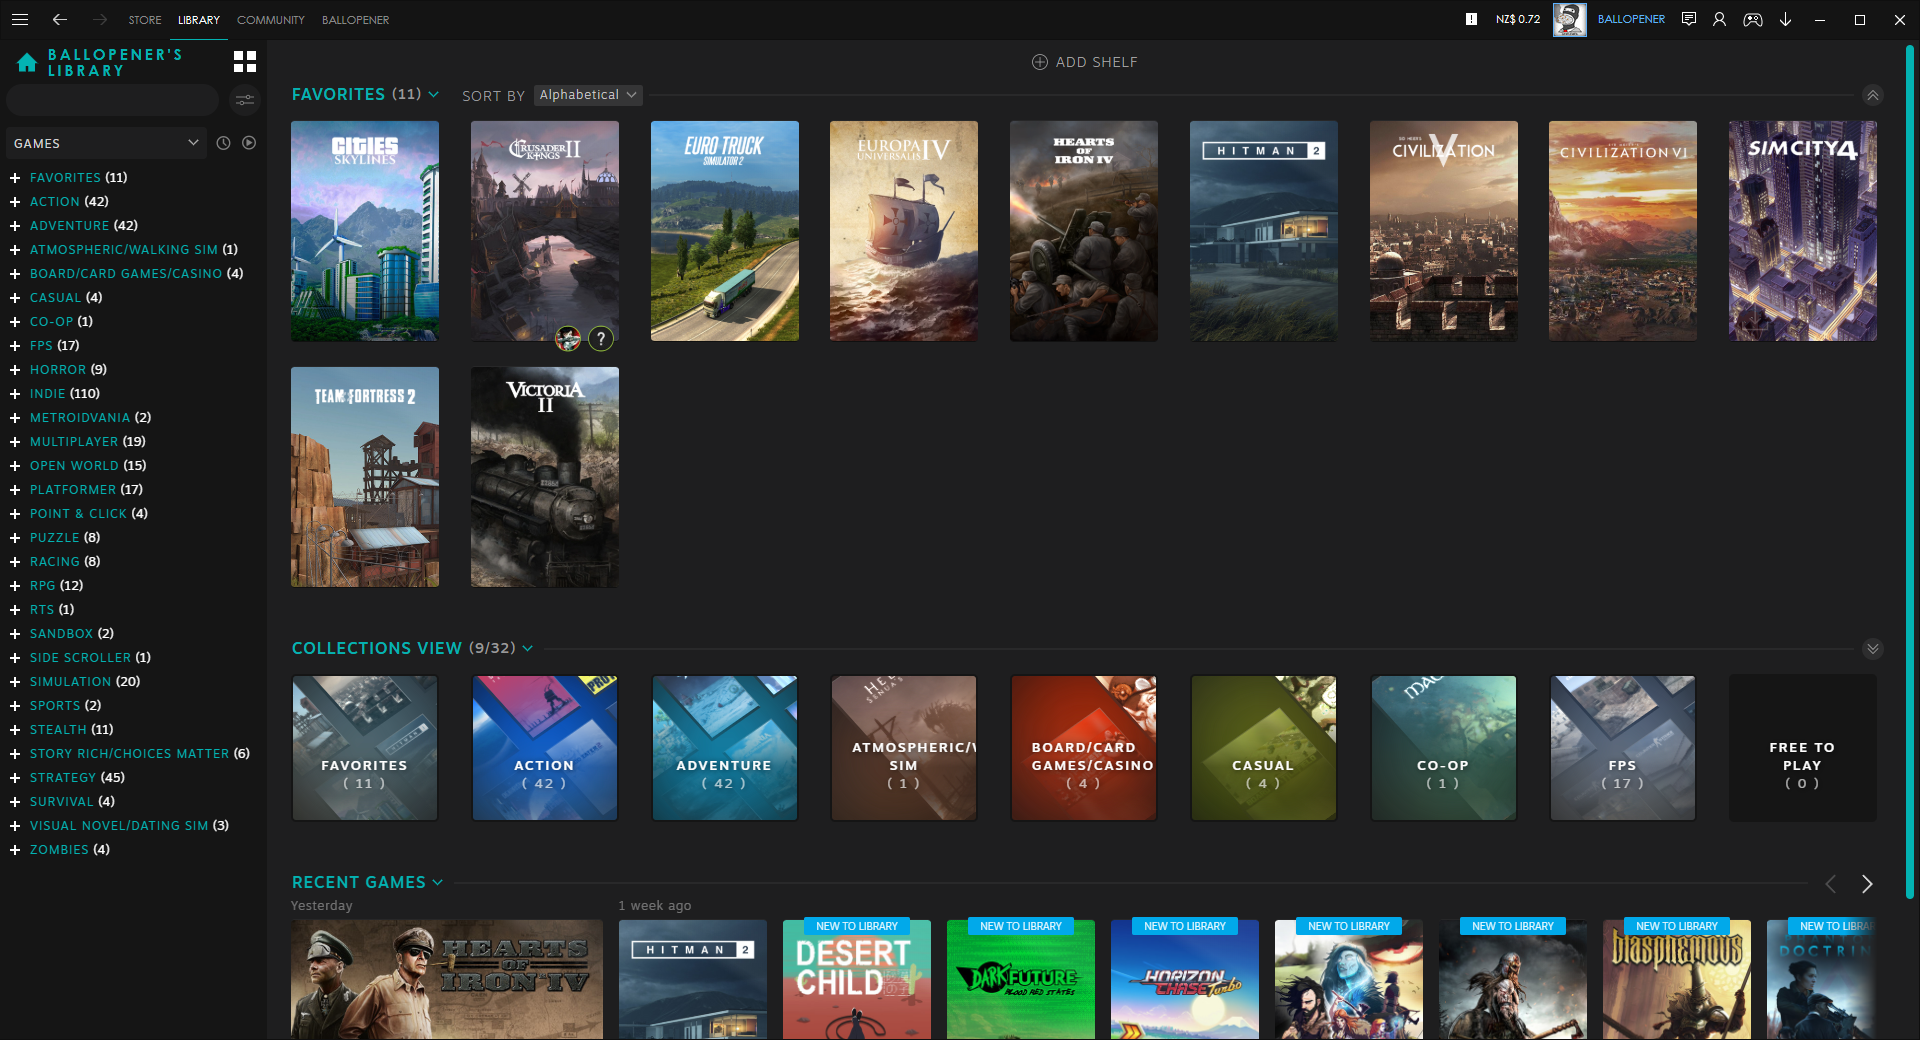Open the Stealth category link

click(x=58, y=730)
